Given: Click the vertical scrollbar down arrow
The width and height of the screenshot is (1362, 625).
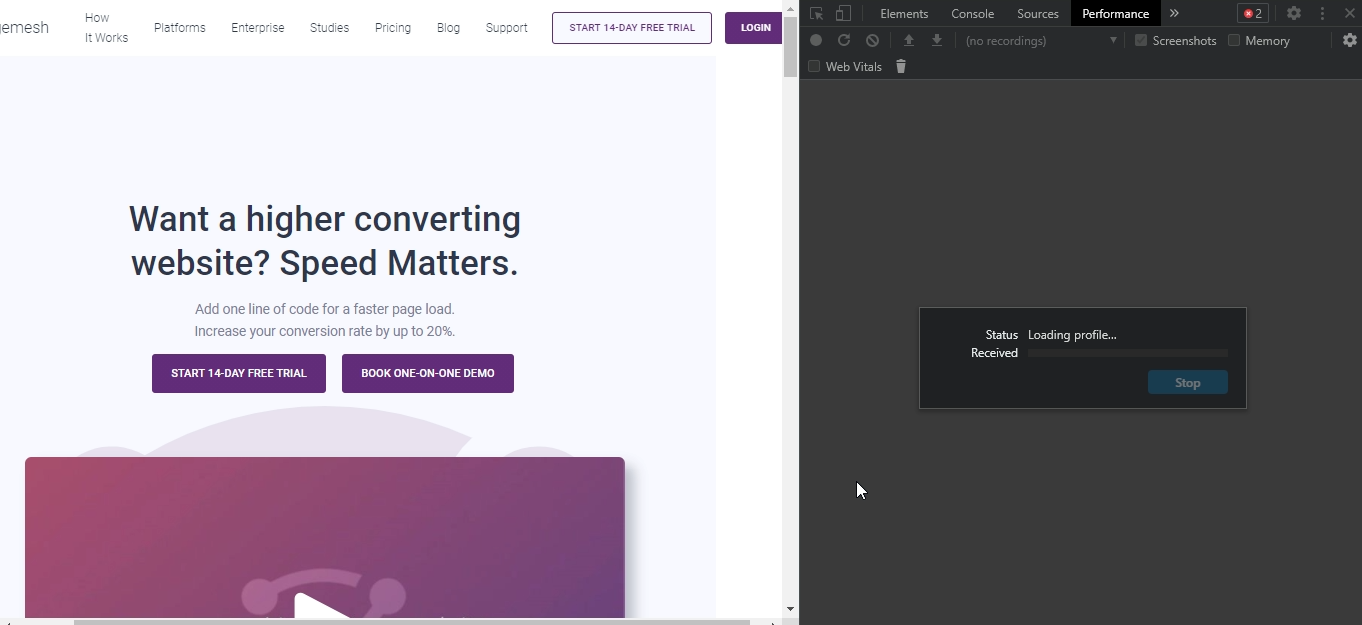Looking at the screenshot, I should [x=790, y=608].
